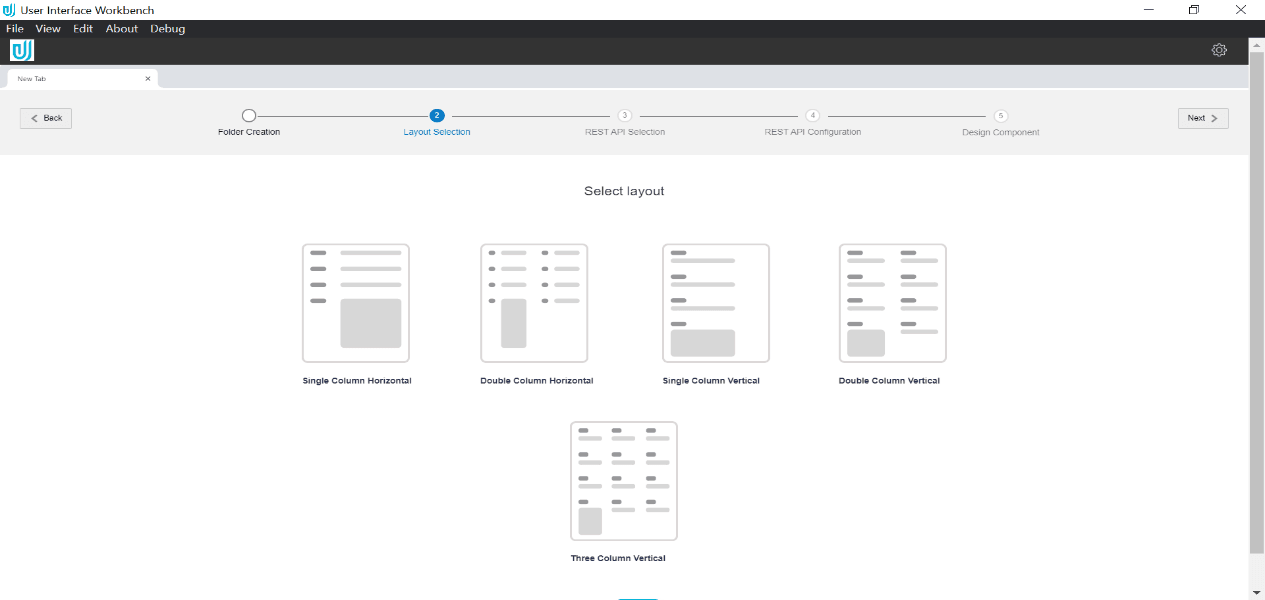Click the Back button
Image resolution: width=1265 pixels, height=600 pixels.
45,117
